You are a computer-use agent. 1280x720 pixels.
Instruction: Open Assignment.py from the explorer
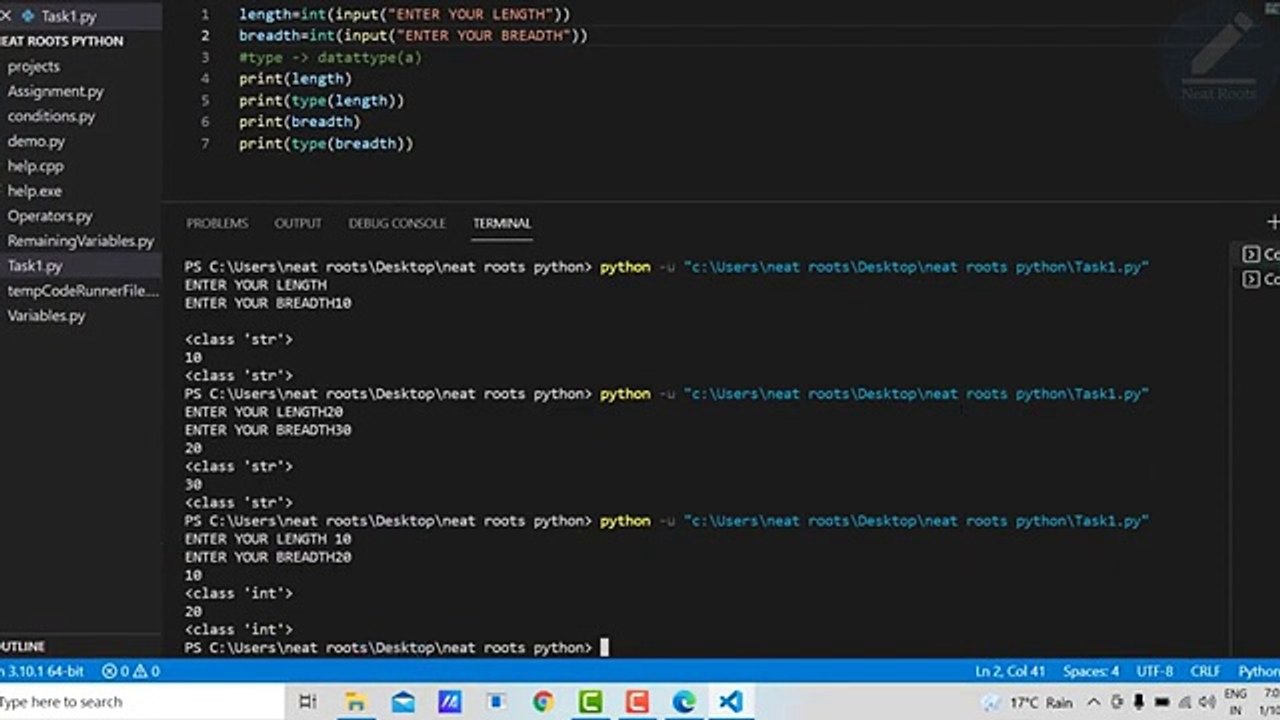coord(55,91)
